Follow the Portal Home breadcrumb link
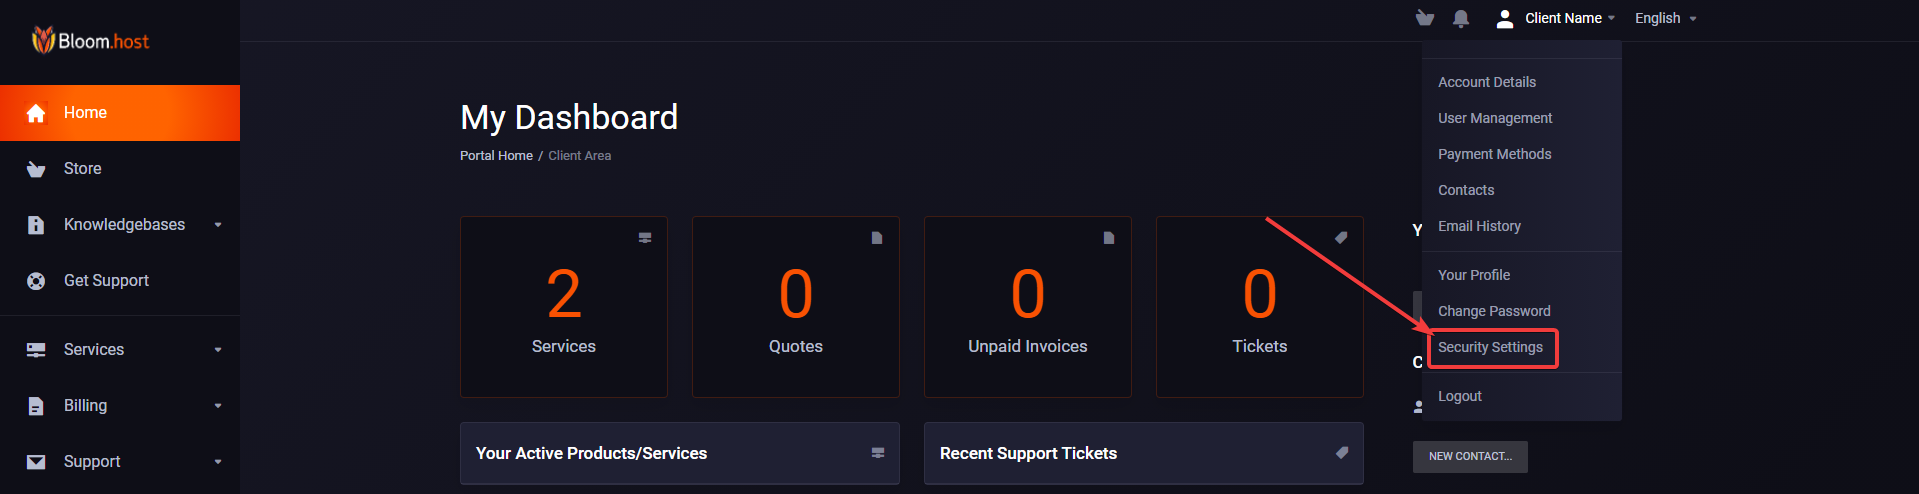The width and height of the screenshot is (1919, 494). tap(496, 156)
